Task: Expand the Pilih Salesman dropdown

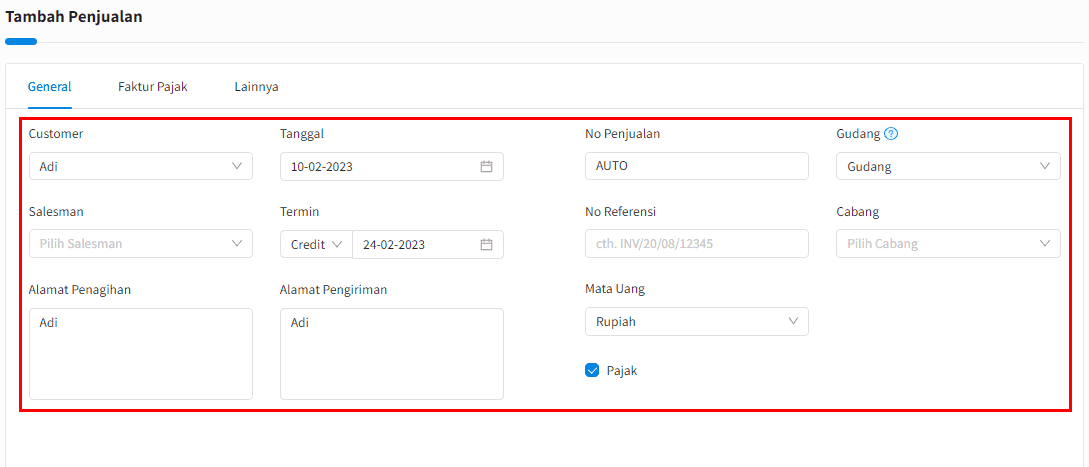Action: [140, 244]
